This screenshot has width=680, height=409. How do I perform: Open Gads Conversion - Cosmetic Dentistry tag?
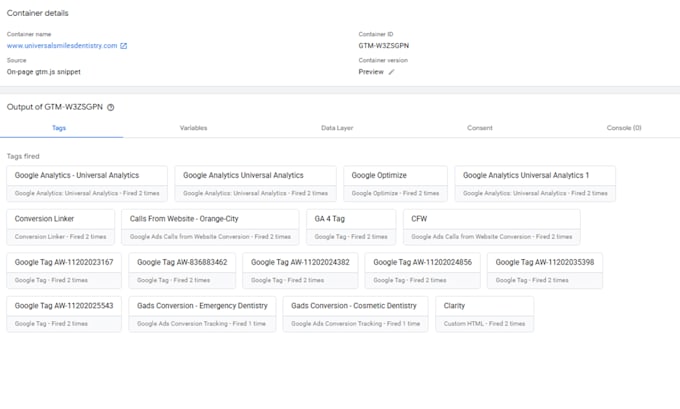pyautogui.click(x=355, y=314)
